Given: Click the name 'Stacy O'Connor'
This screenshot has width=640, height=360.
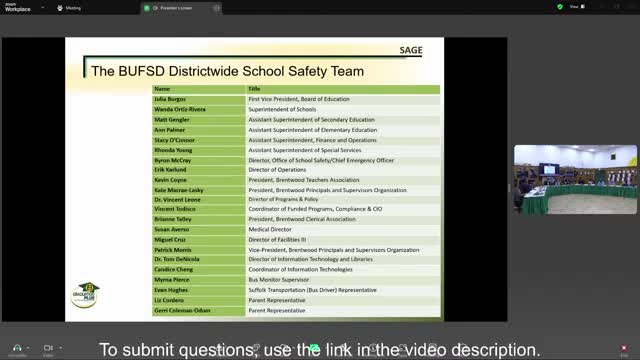Looking at the screenshot, I should pyautogui.click(x=174, y=140).
